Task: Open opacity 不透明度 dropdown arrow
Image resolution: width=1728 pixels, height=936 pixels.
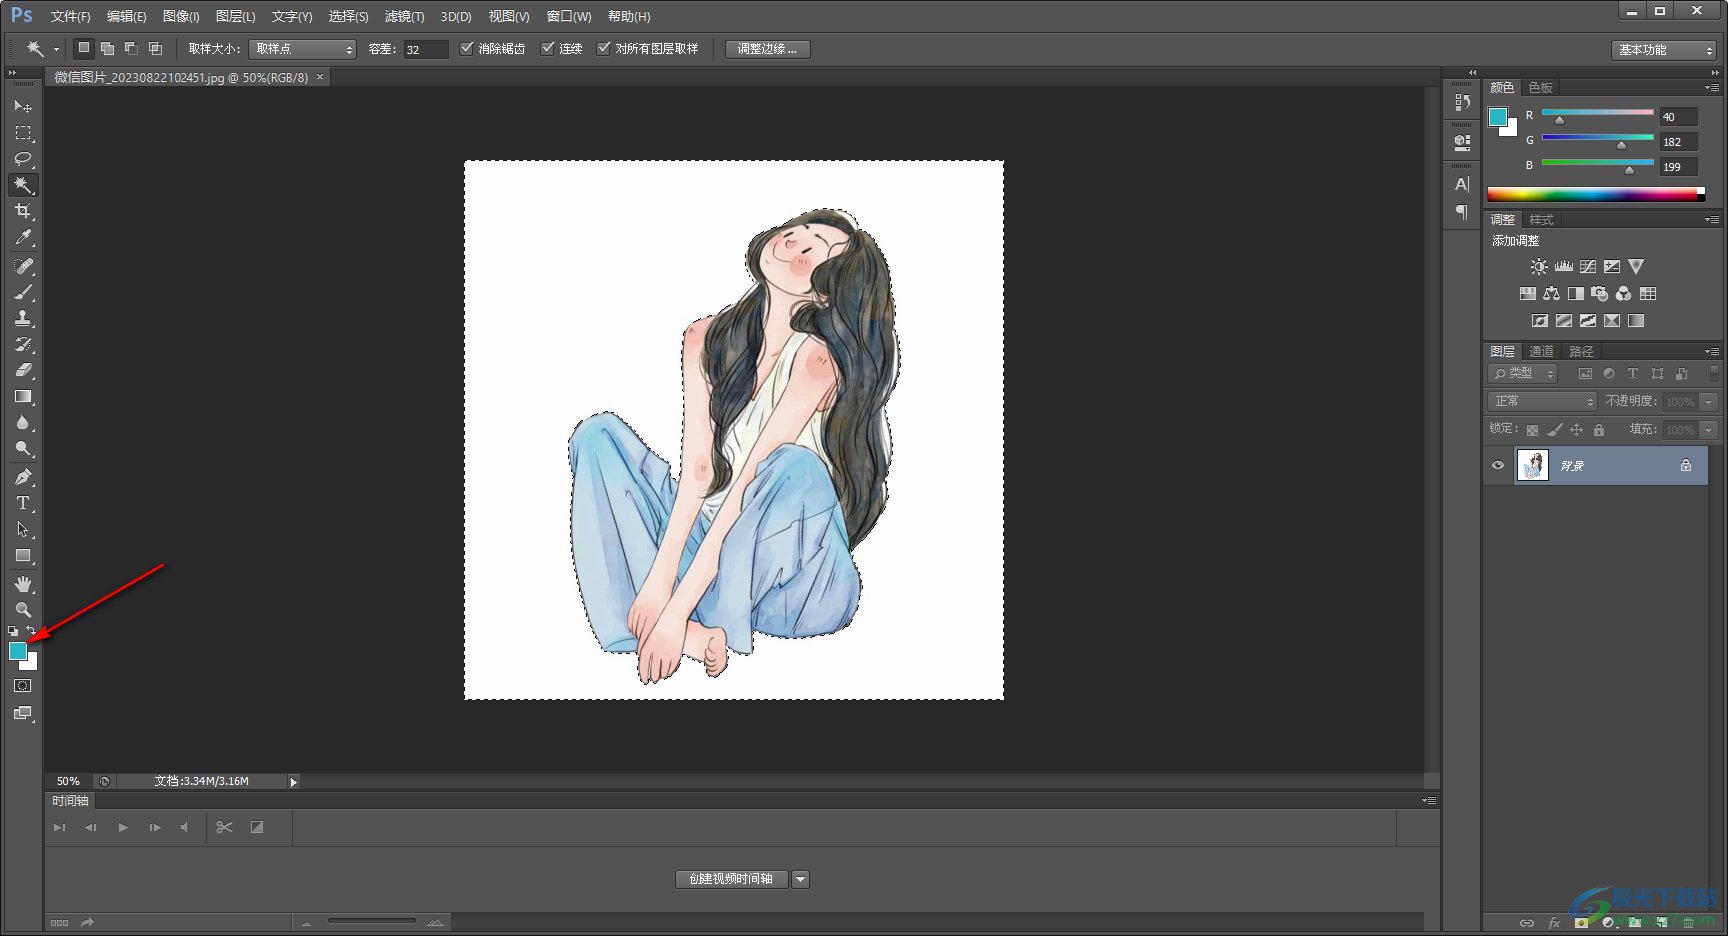Action: tap(1708, 401)
